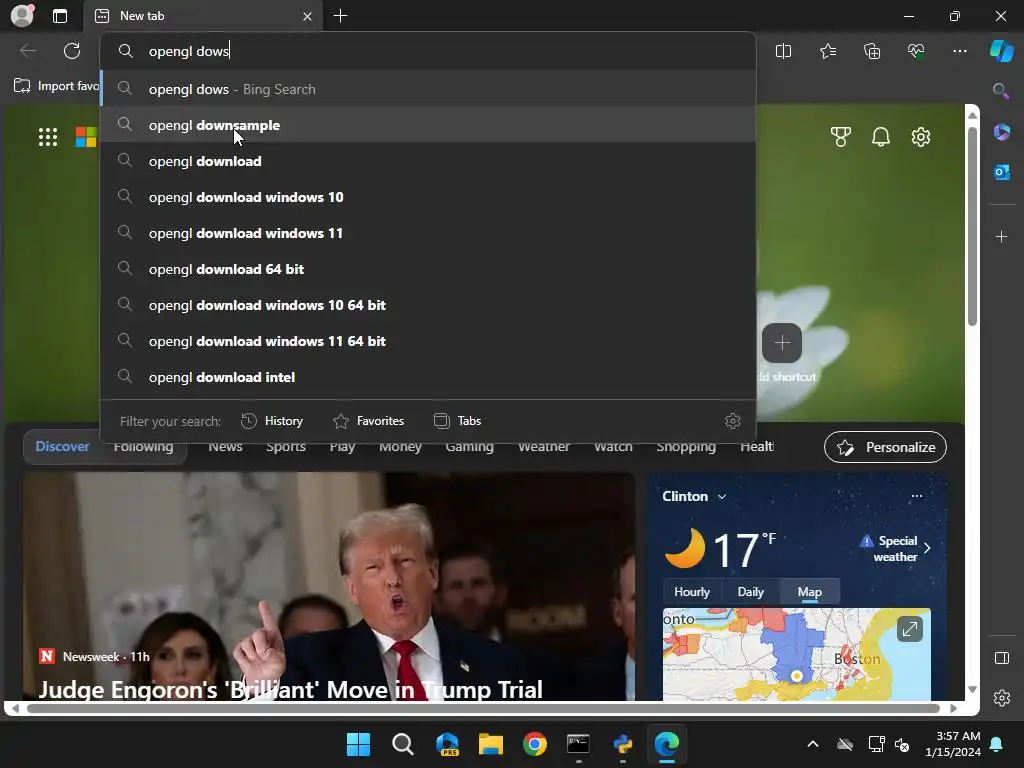Open Microsoft Rewards trophy icon
Image resolution: width=1024 pixels, height=768 pixels.
point(840,137)
